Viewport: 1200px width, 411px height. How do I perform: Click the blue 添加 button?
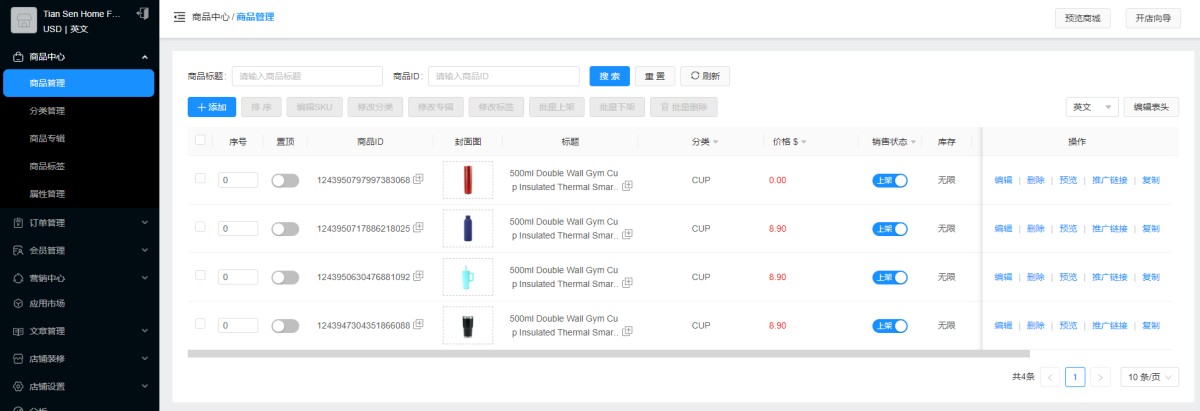[x=211, y=107]
